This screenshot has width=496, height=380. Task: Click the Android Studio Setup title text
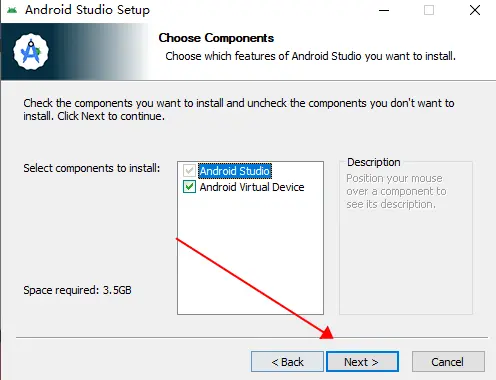[87, 10]
